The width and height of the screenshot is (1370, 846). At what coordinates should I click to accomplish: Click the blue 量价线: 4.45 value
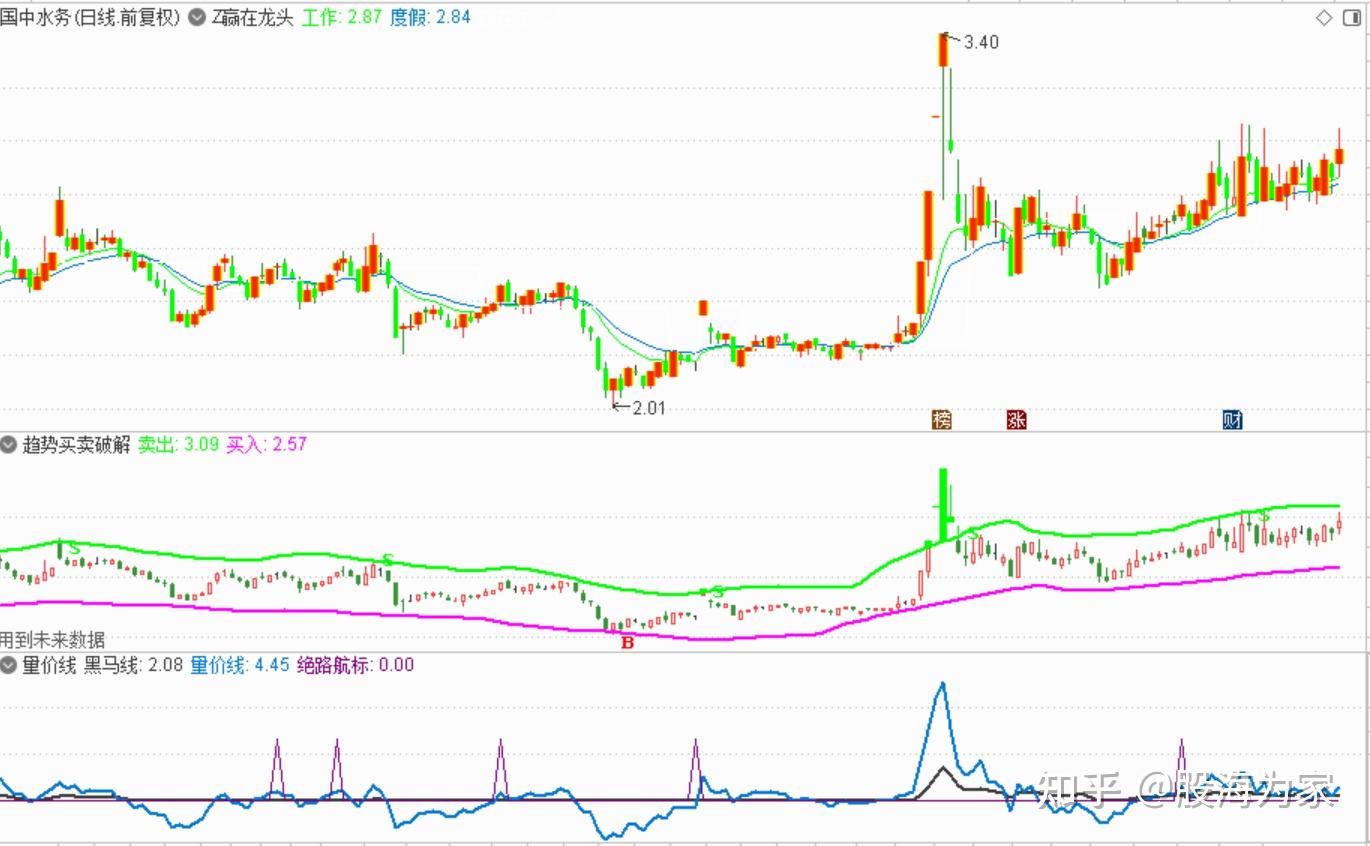(240, 664)
